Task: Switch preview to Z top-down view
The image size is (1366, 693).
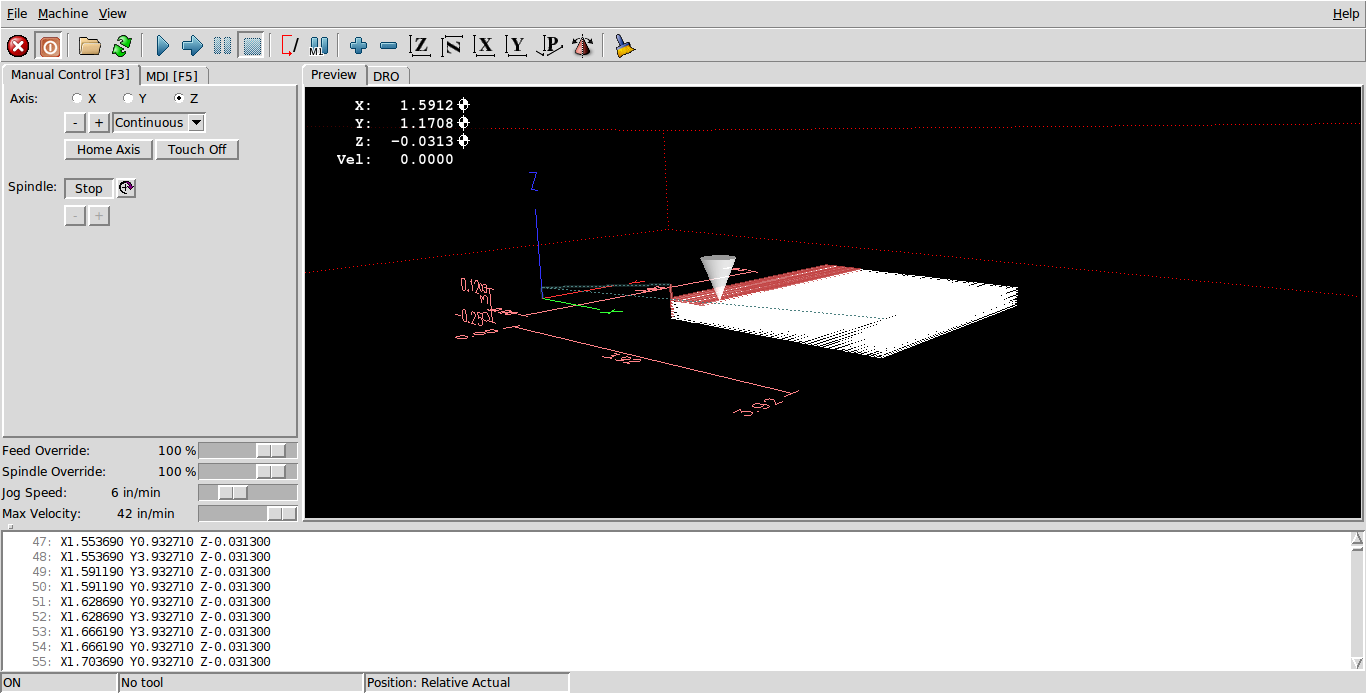Action: (x=420, y=46)
